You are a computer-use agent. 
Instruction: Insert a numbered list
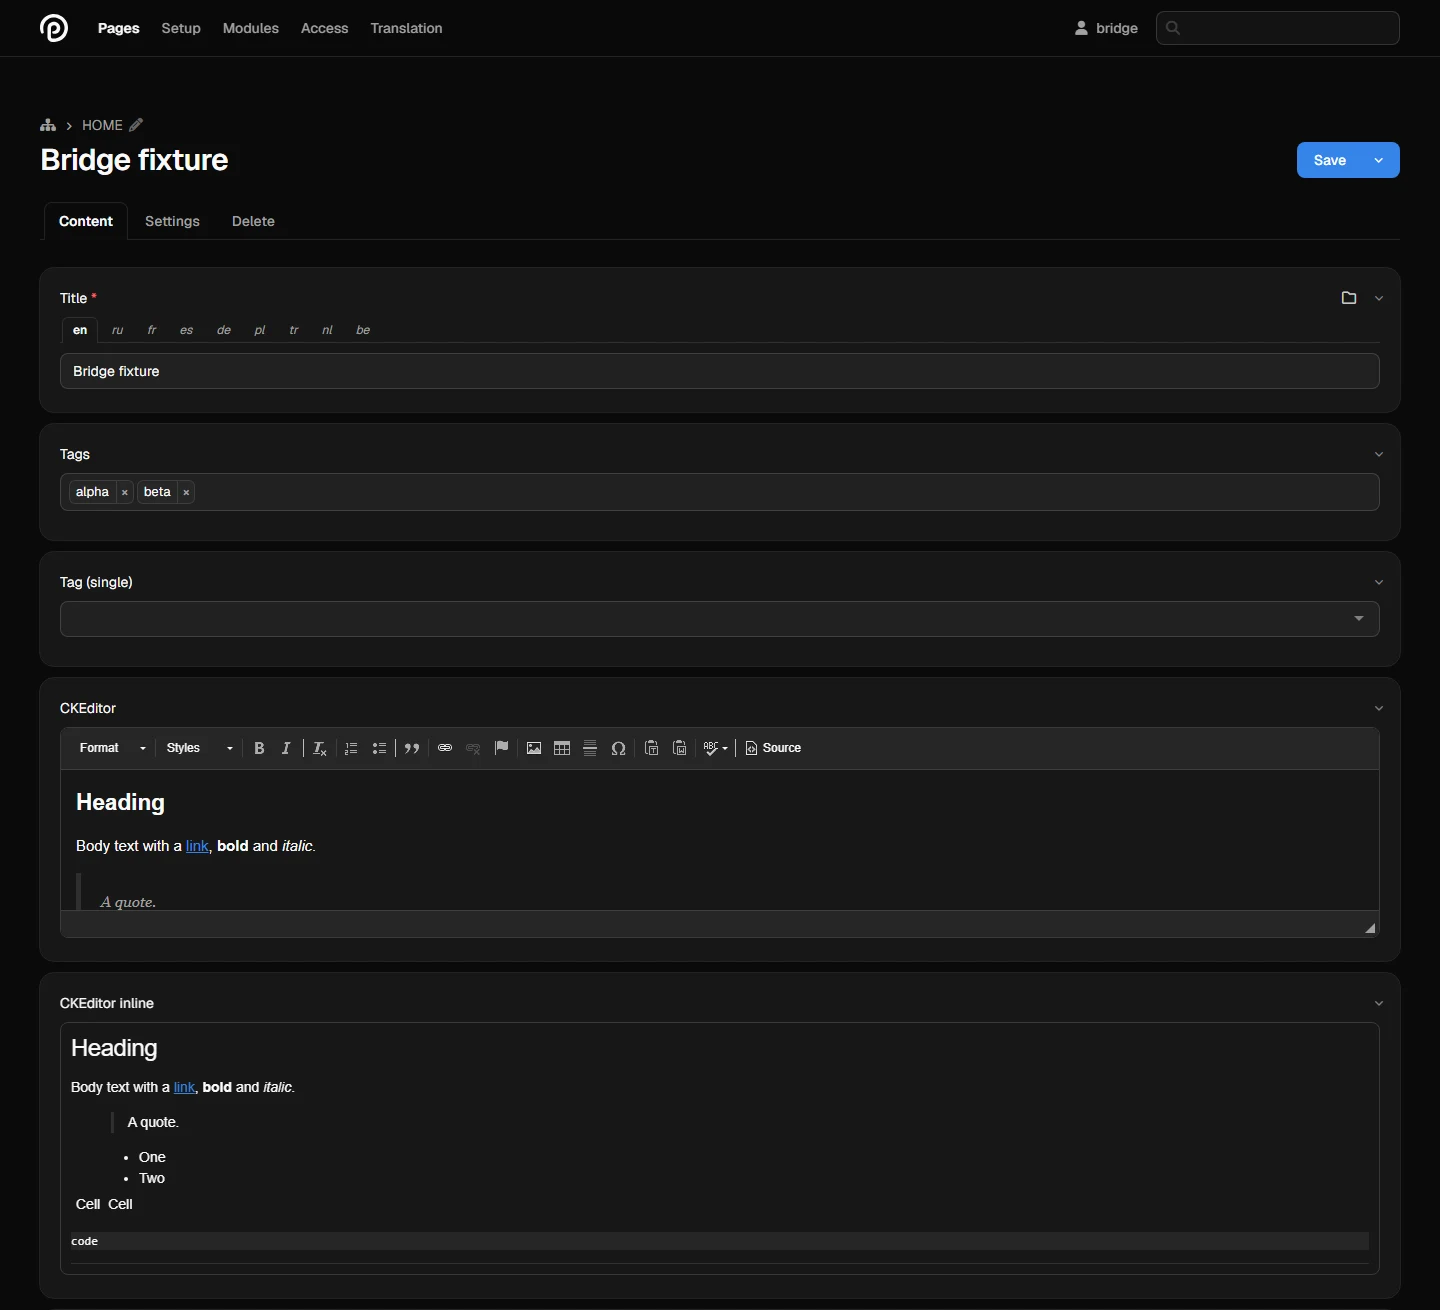351,748
